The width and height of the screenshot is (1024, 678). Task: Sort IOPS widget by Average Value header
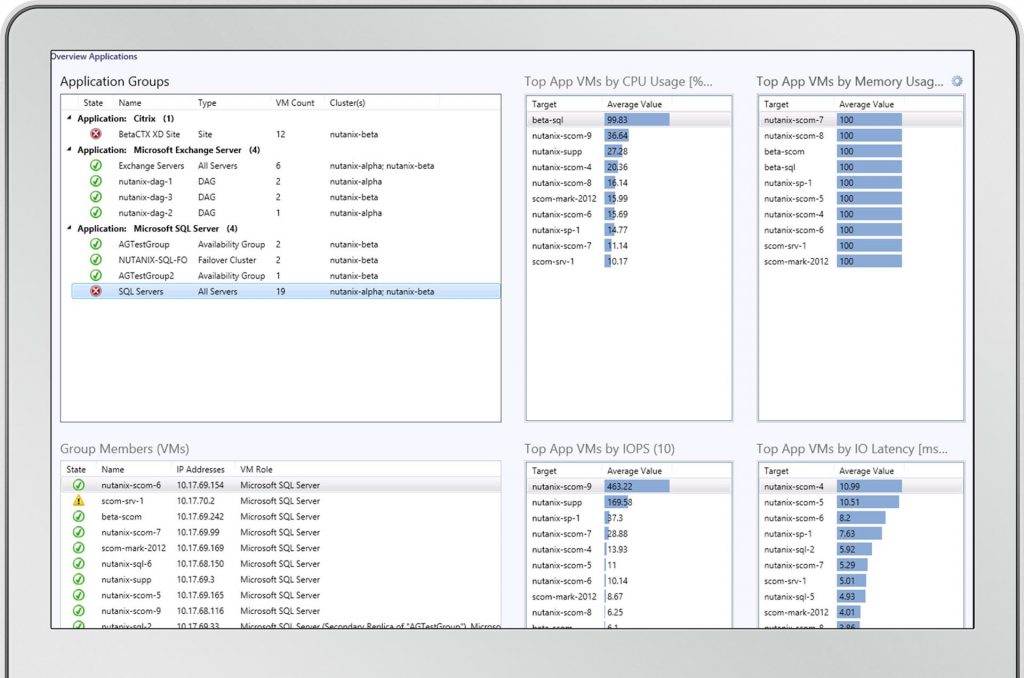coord(634,470)
